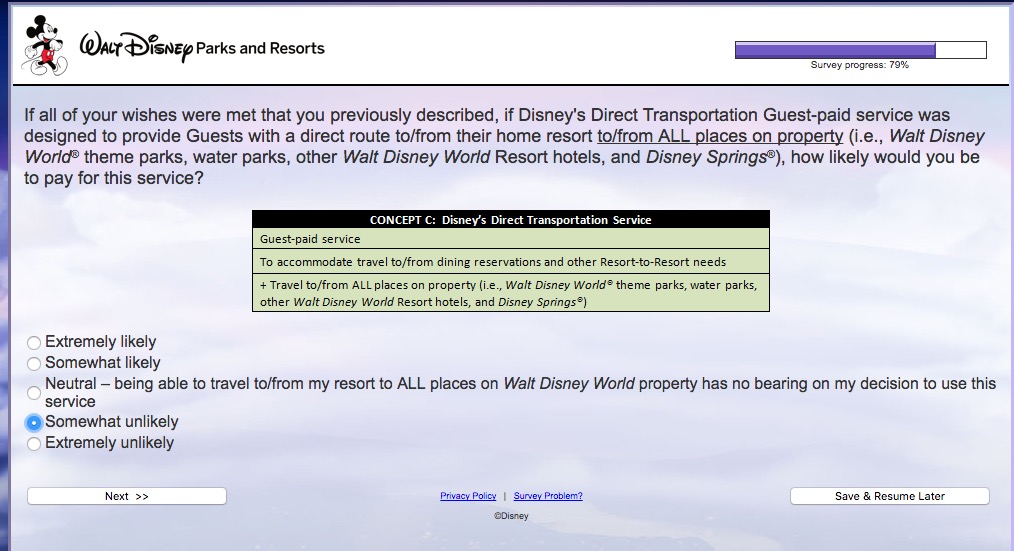Choose the Somewhat likely radio button
1014x551 pixels.
[x=34, y=363]
